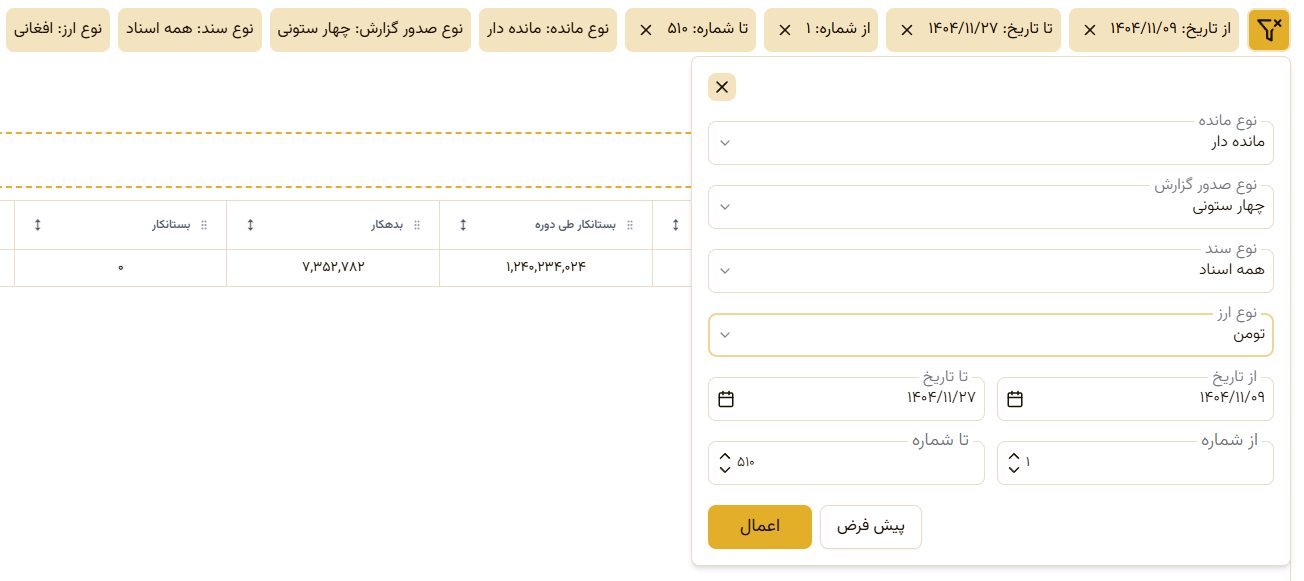Screen dimensions: 1304x581
Task: Sort the بدهکار column
Action: [250, 225]
